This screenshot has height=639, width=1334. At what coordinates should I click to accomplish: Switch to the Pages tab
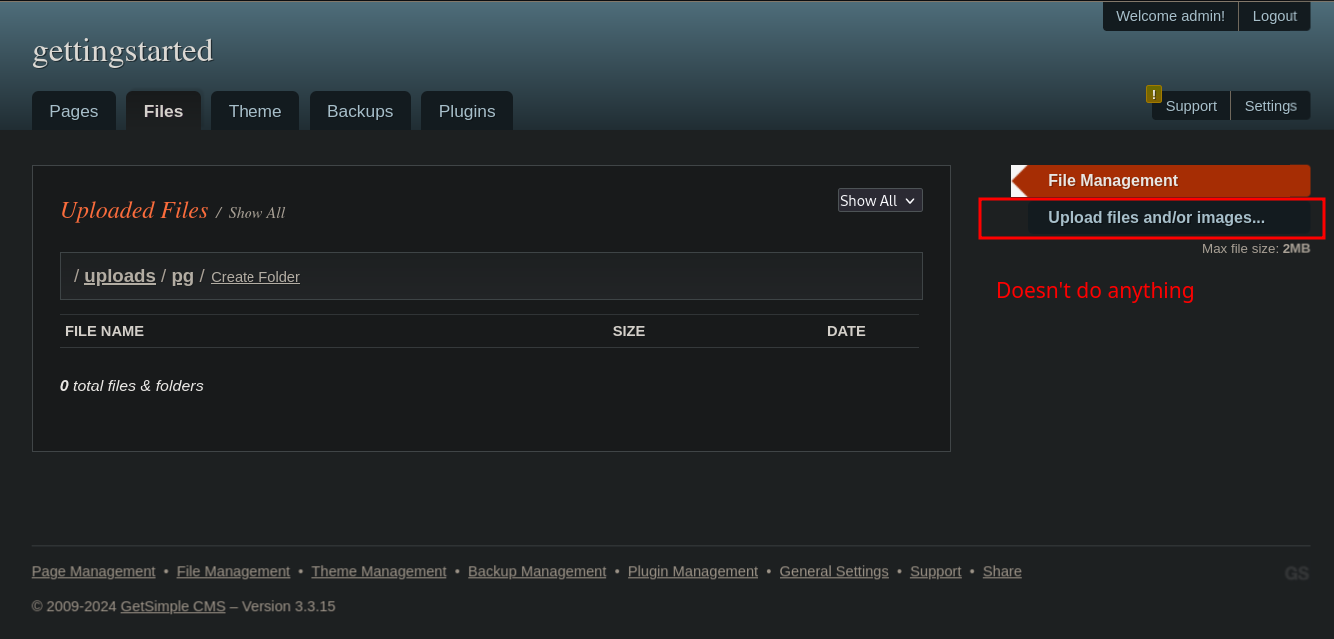(74, 111)
